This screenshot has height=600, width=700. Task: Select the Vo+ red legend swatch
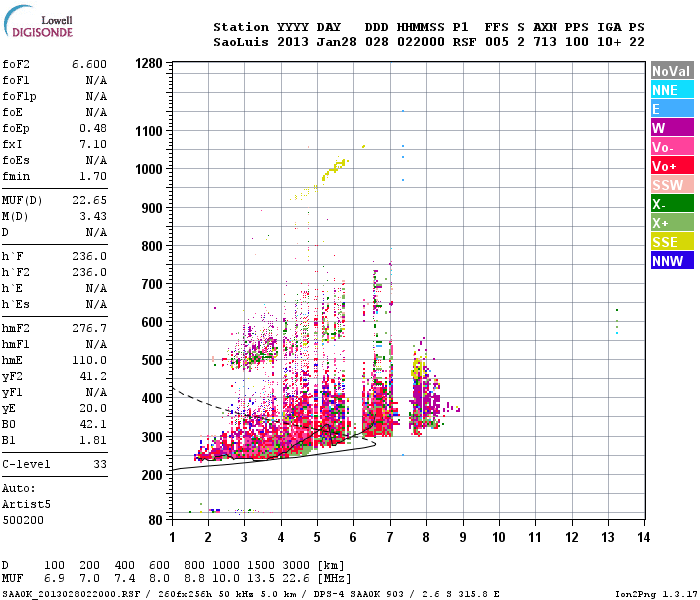672,166
